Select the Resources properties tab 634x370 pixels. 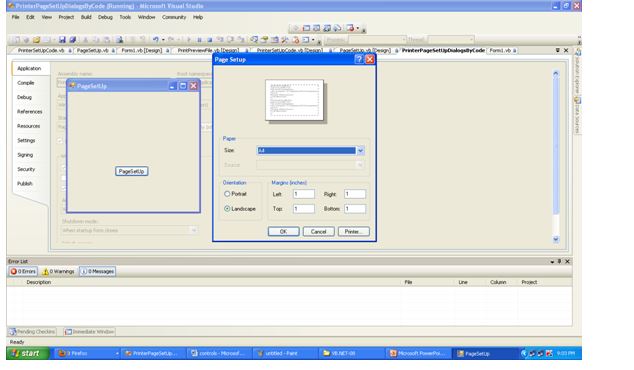[x=29, y=126]
